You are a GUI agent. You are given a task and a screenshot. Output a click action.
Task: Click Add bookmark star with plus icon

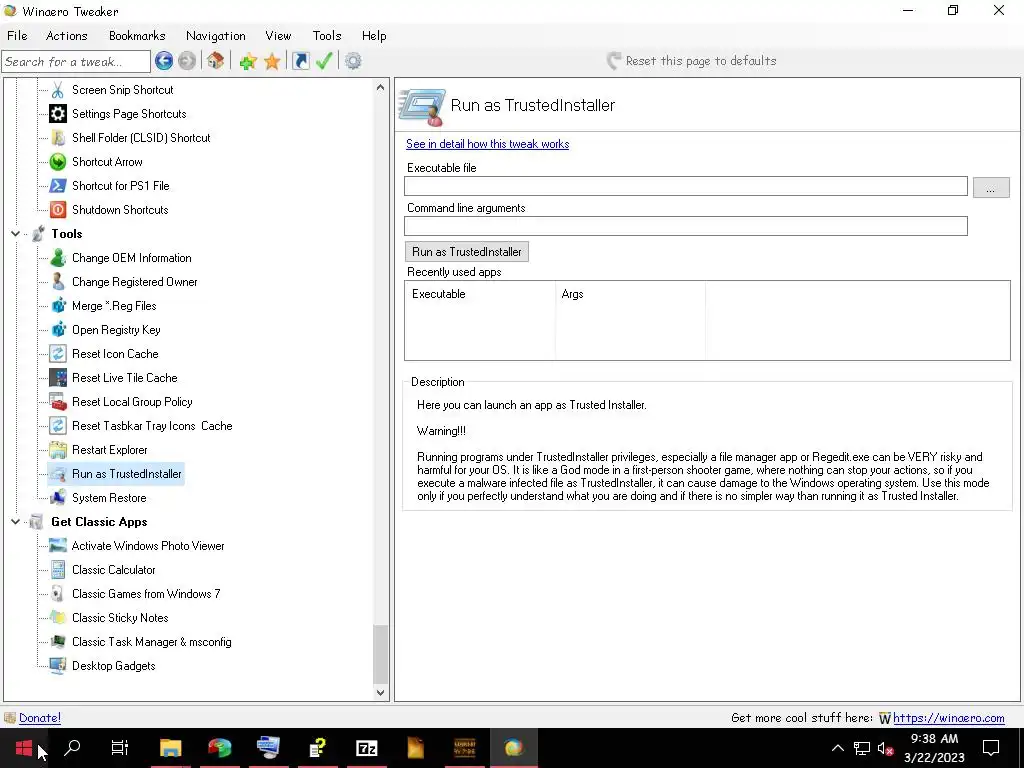pos(248,61)
